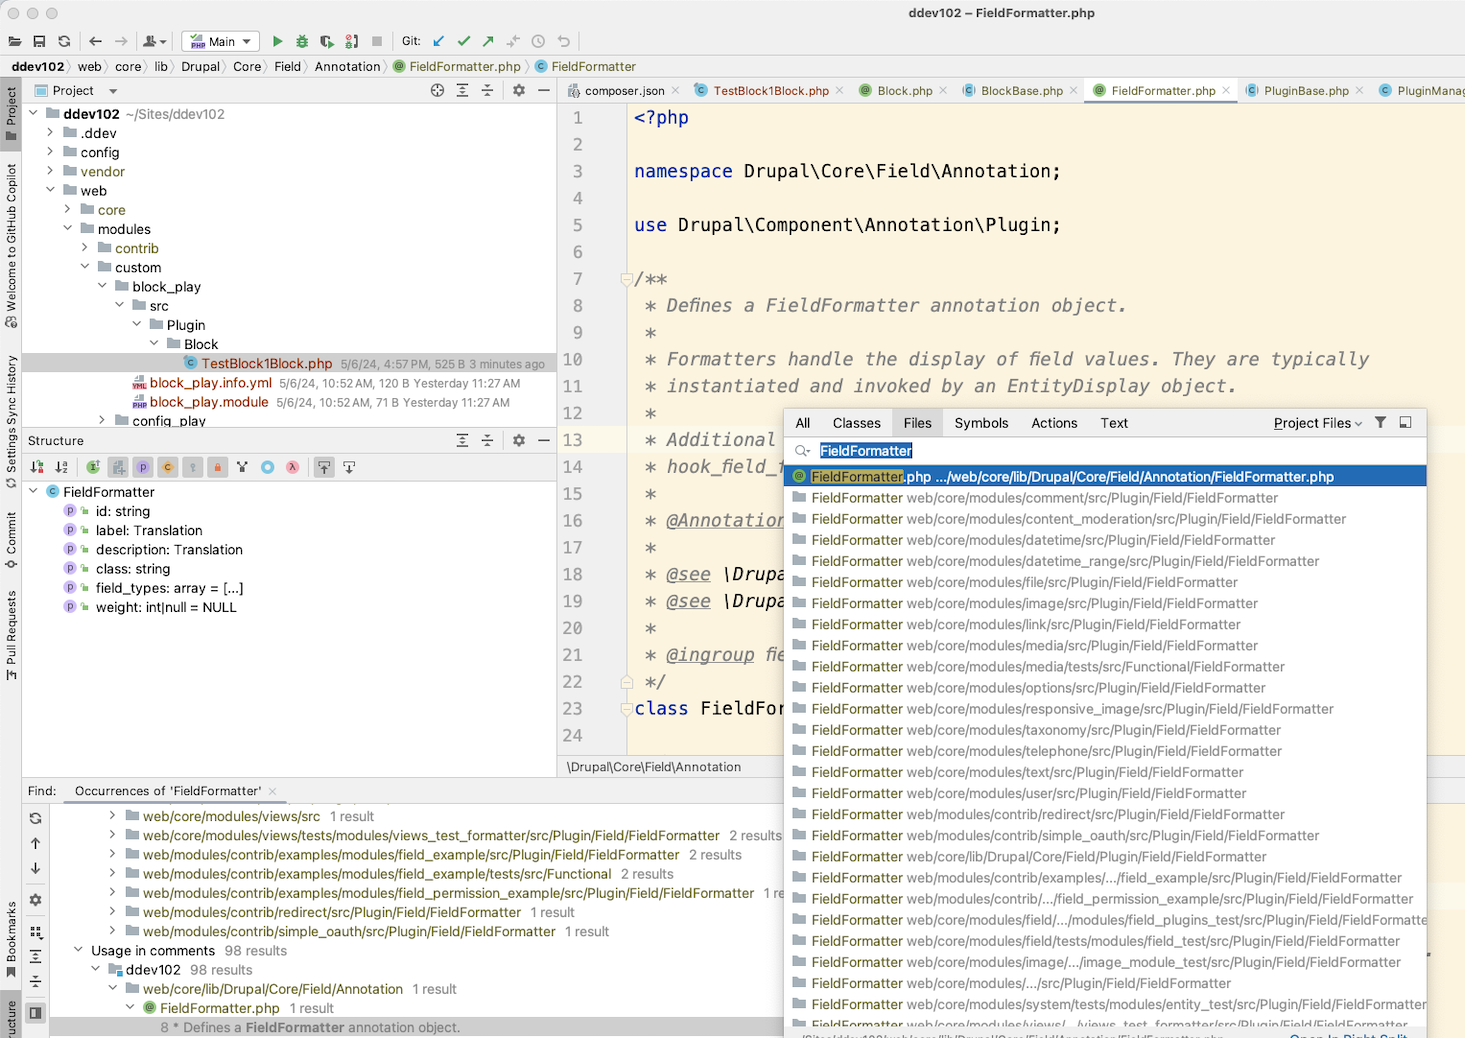Expand the config_play folder

tap(102, 420)
